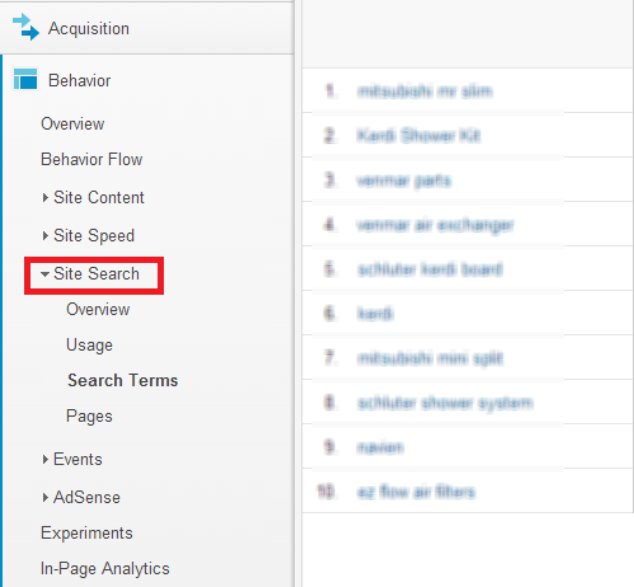This screenshot has height=587, width=634.
Task: Open the Behavior Flow report
Action: (x=92, y=159)
